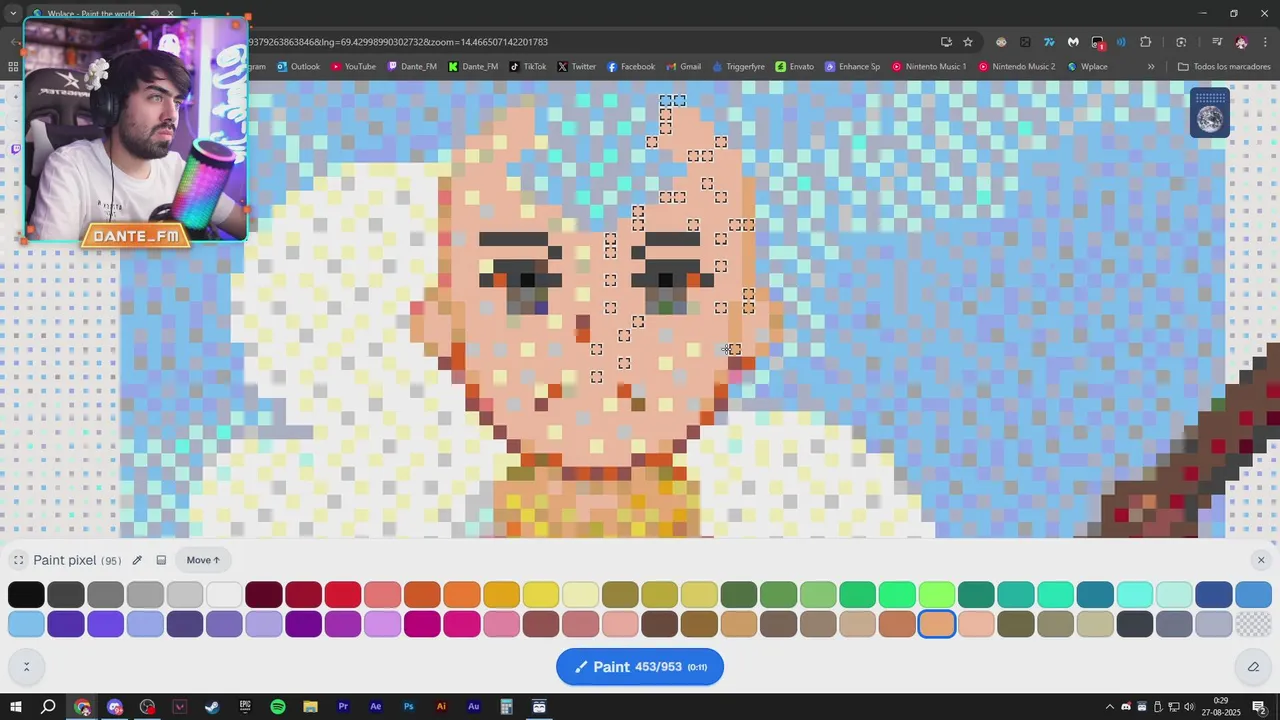
Task: Pick the black color swatch
Action: [x=26, y=594]
